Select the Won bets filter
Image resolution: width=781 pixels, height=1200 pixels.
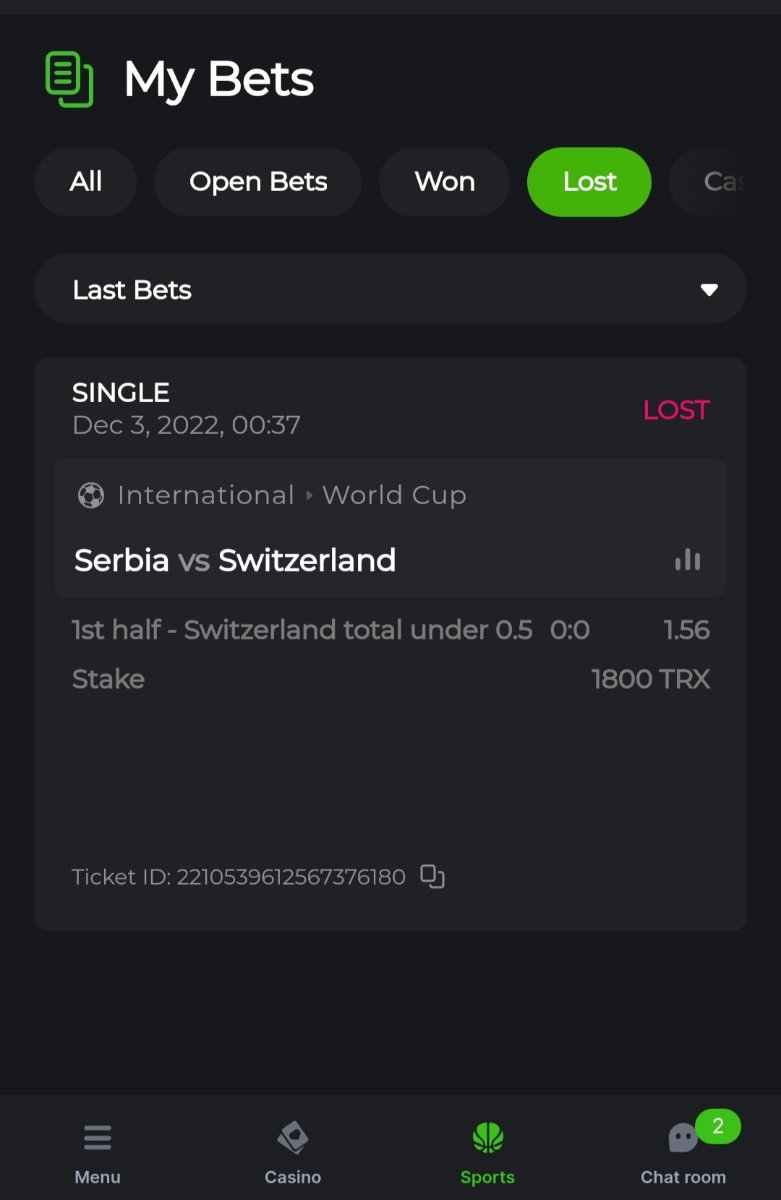point(445,182)
